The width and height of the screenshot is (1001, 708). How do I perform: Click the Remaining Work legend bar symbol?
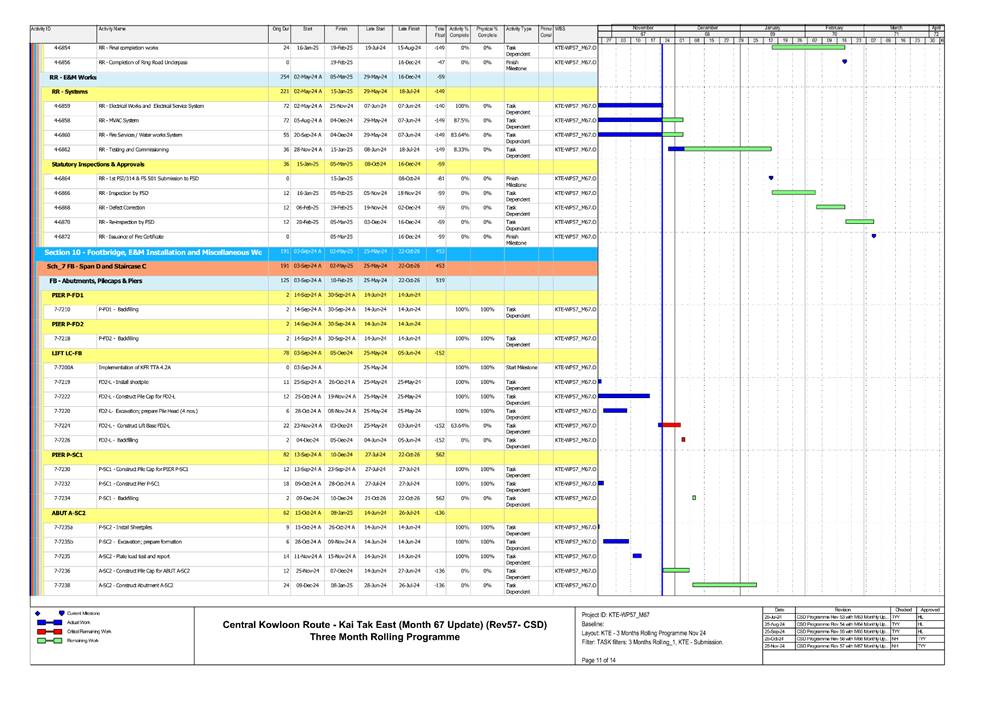[48, 642]
